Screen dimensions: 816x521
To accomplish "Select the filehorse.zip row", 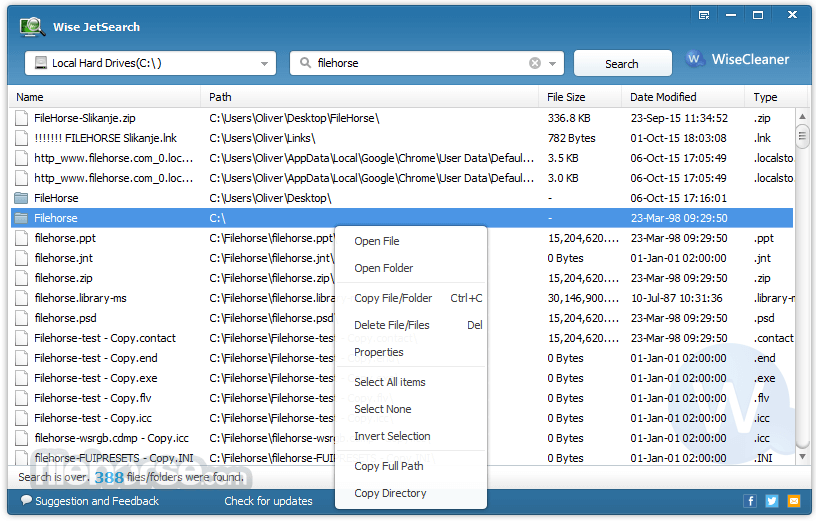I will point(402,278).
